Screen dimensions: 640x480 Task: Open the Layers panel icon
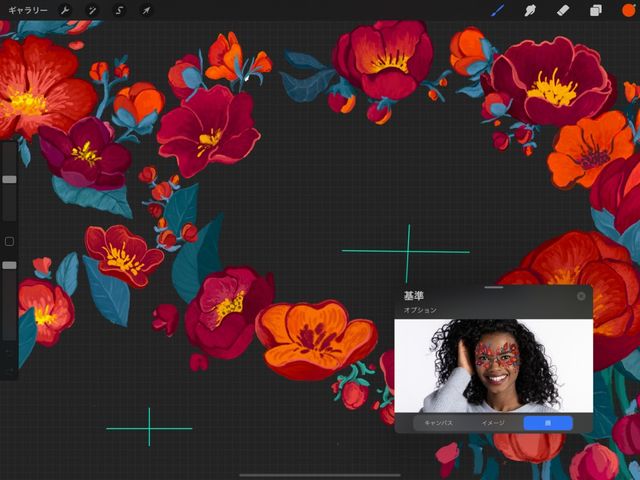(x=596, y=10)
